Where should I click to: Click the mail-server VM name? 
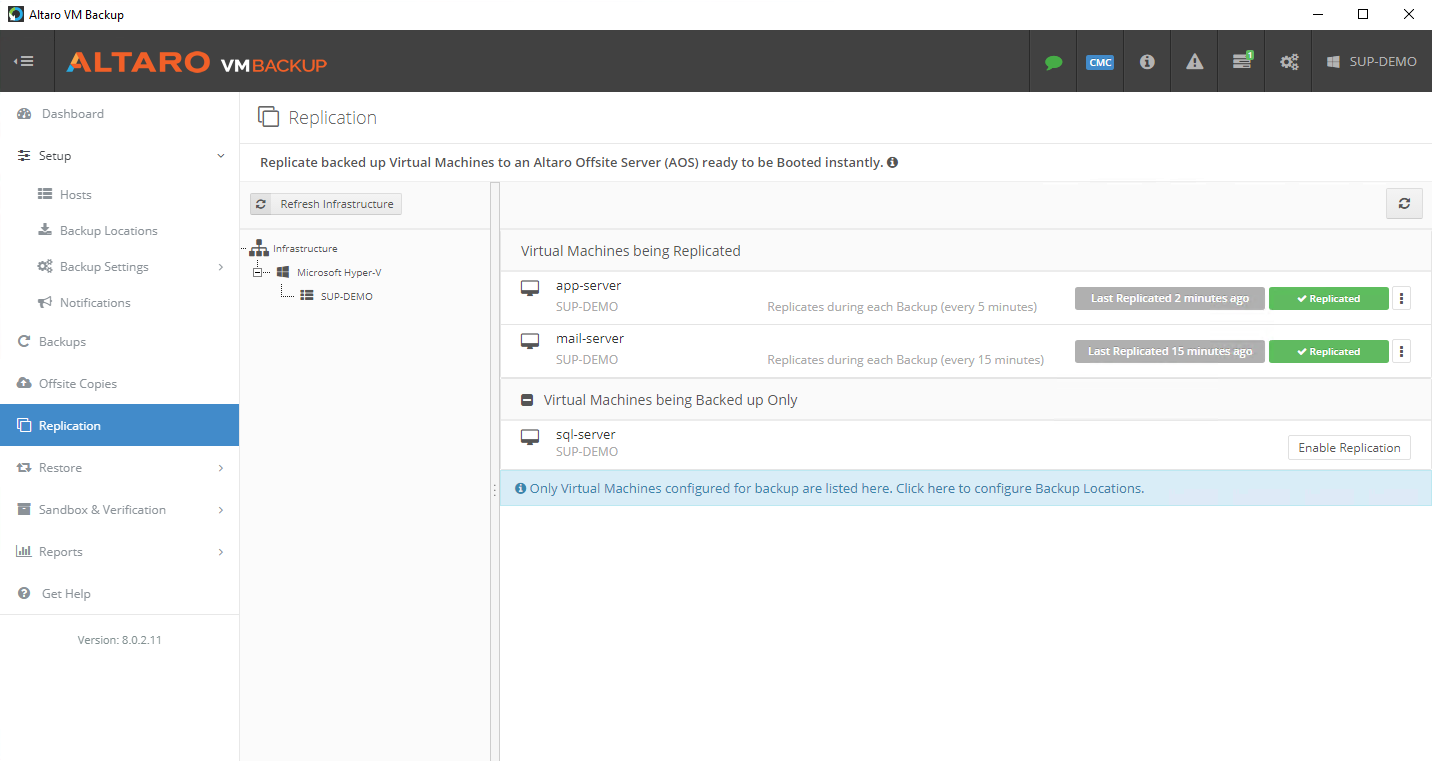(590, 339)
